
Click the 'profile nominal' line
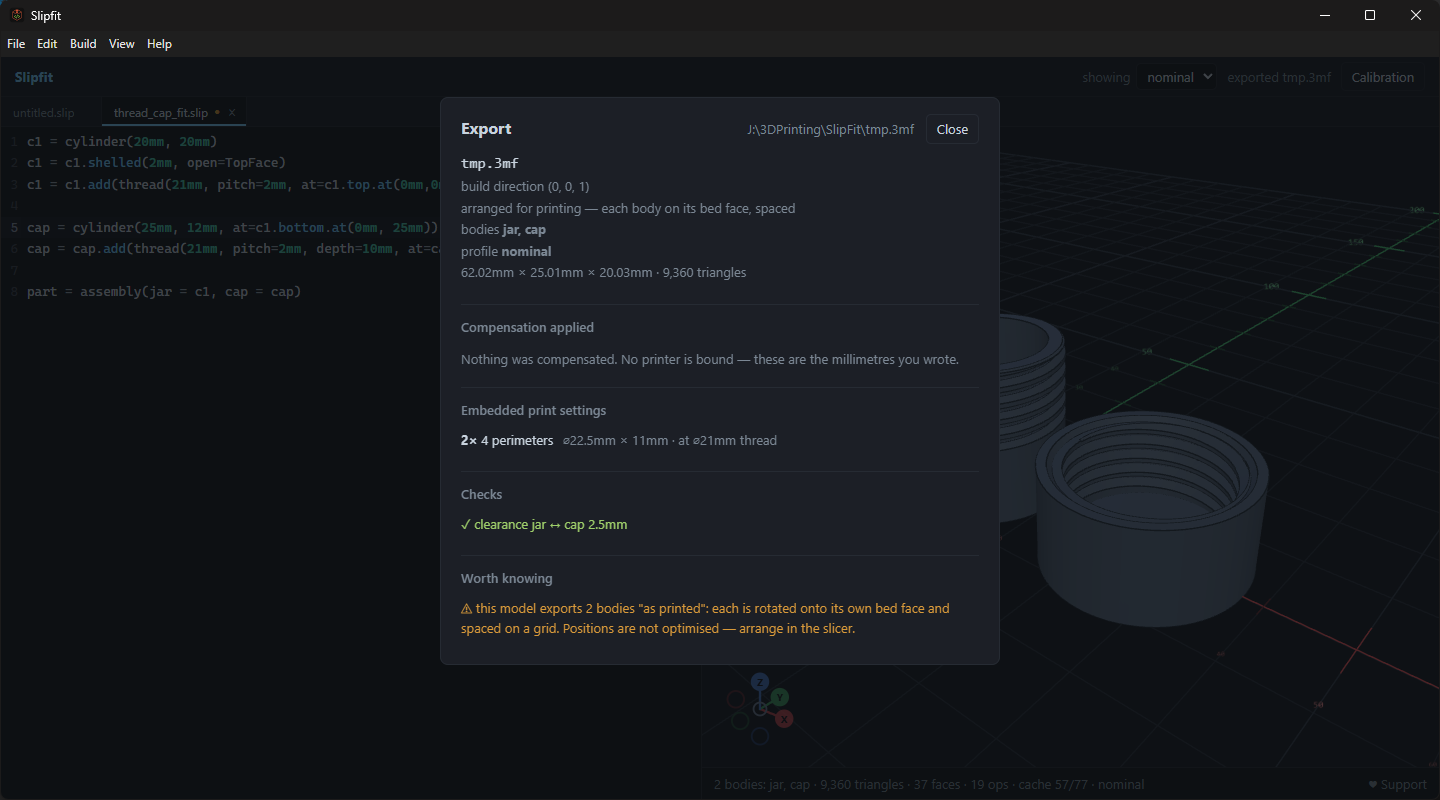click(x=506, y=251)
